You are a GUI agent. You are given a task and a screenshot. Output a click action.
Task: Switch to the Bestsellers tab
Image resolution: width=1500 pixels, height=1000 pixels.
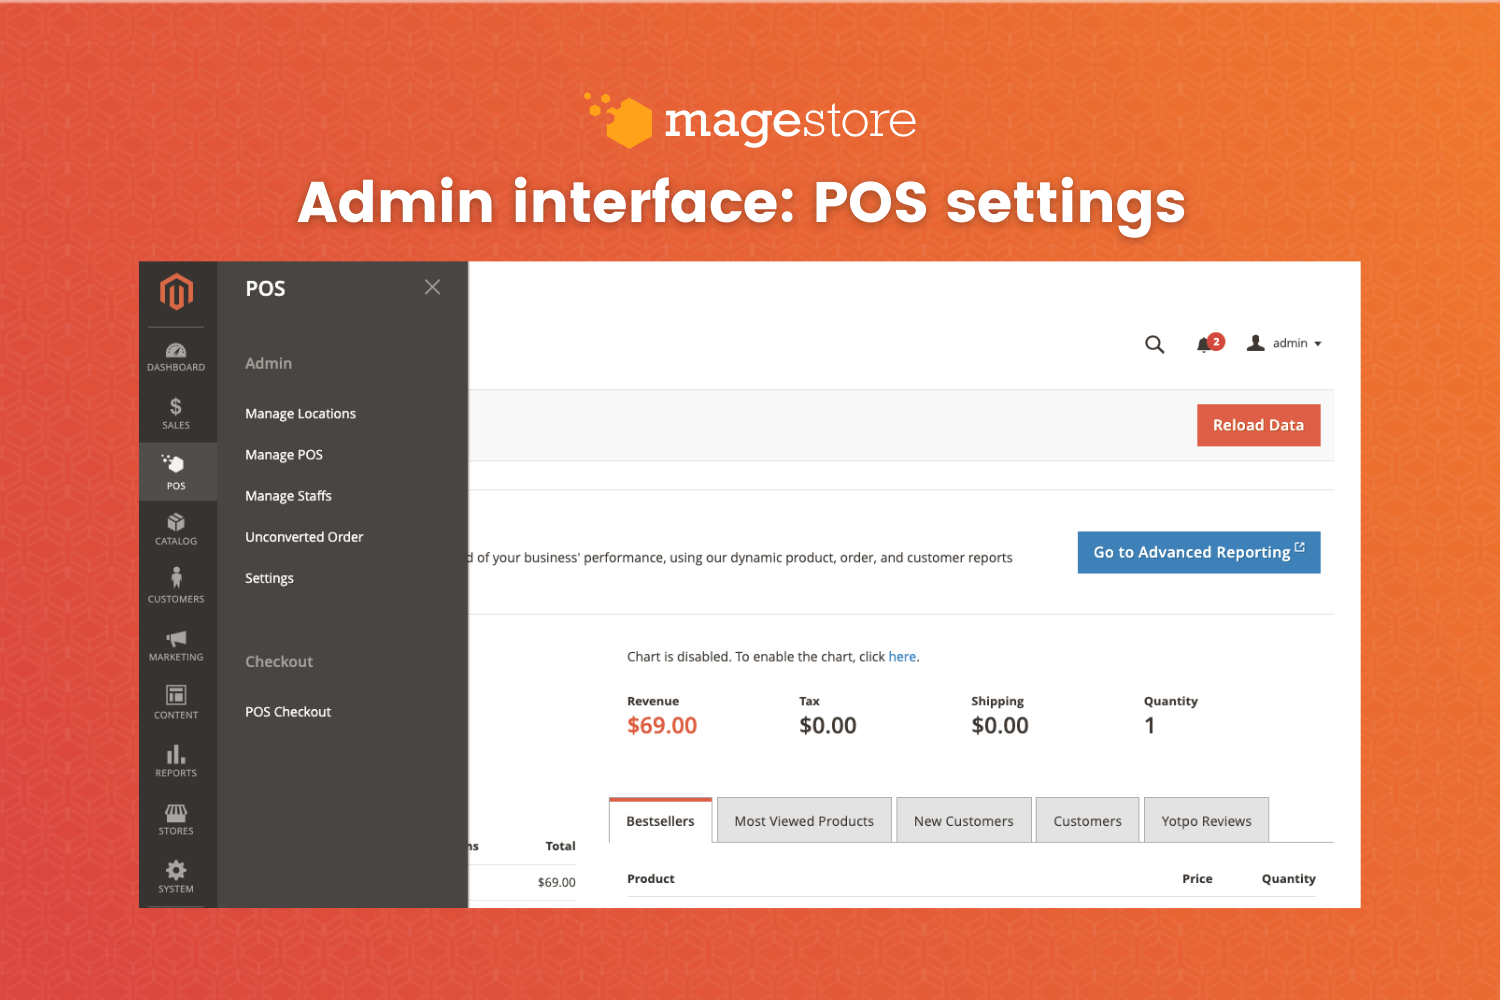click(660, 821)
